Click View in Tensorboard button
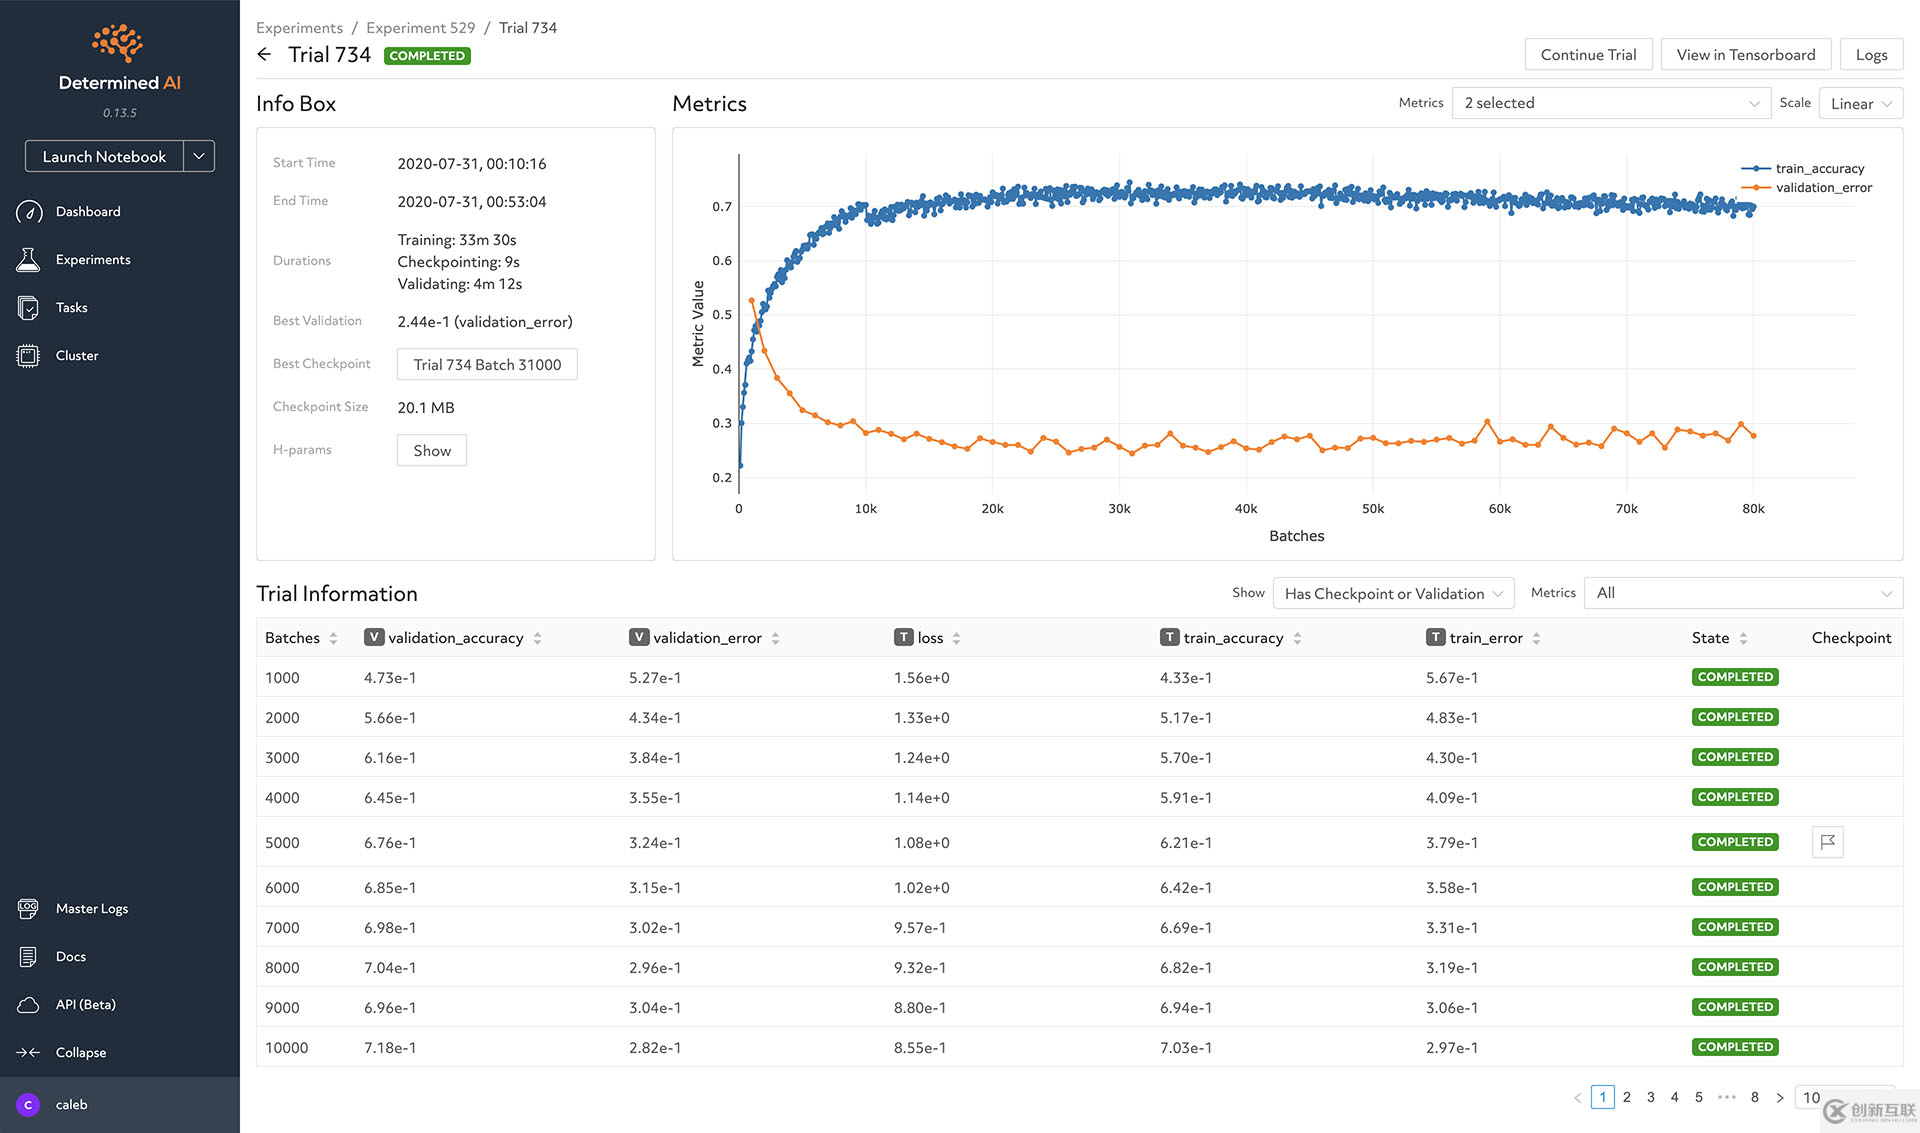Image resolution: width=1920 pixels, height=1133 pixels. pos(1745,55)
